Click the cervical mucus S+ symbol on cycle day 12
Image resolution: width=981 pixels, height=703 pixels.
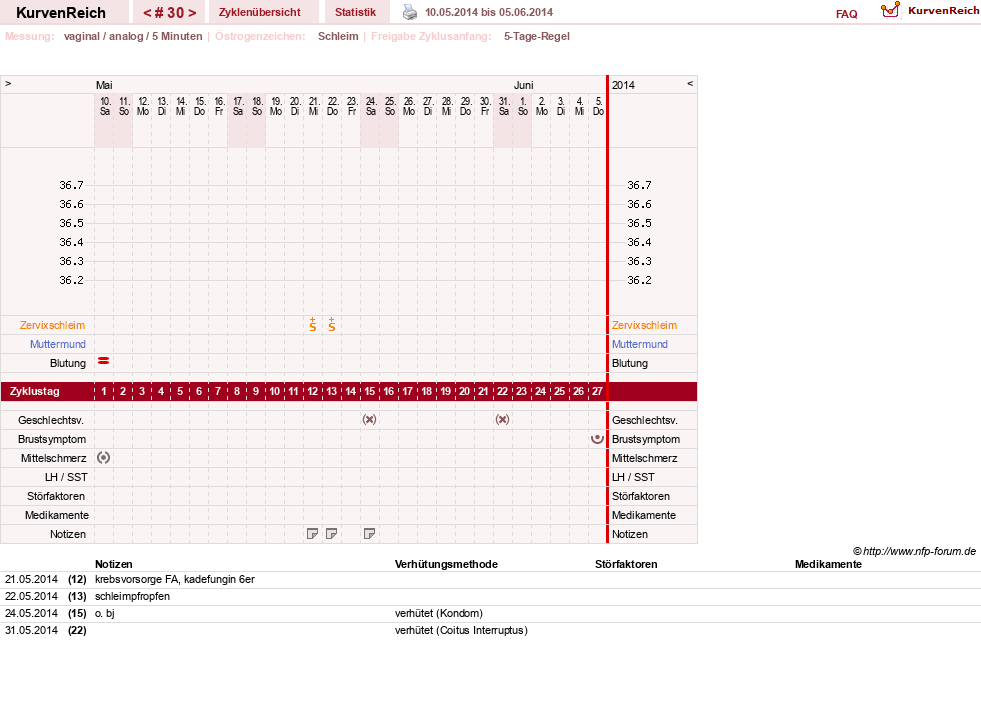[313, 325]
